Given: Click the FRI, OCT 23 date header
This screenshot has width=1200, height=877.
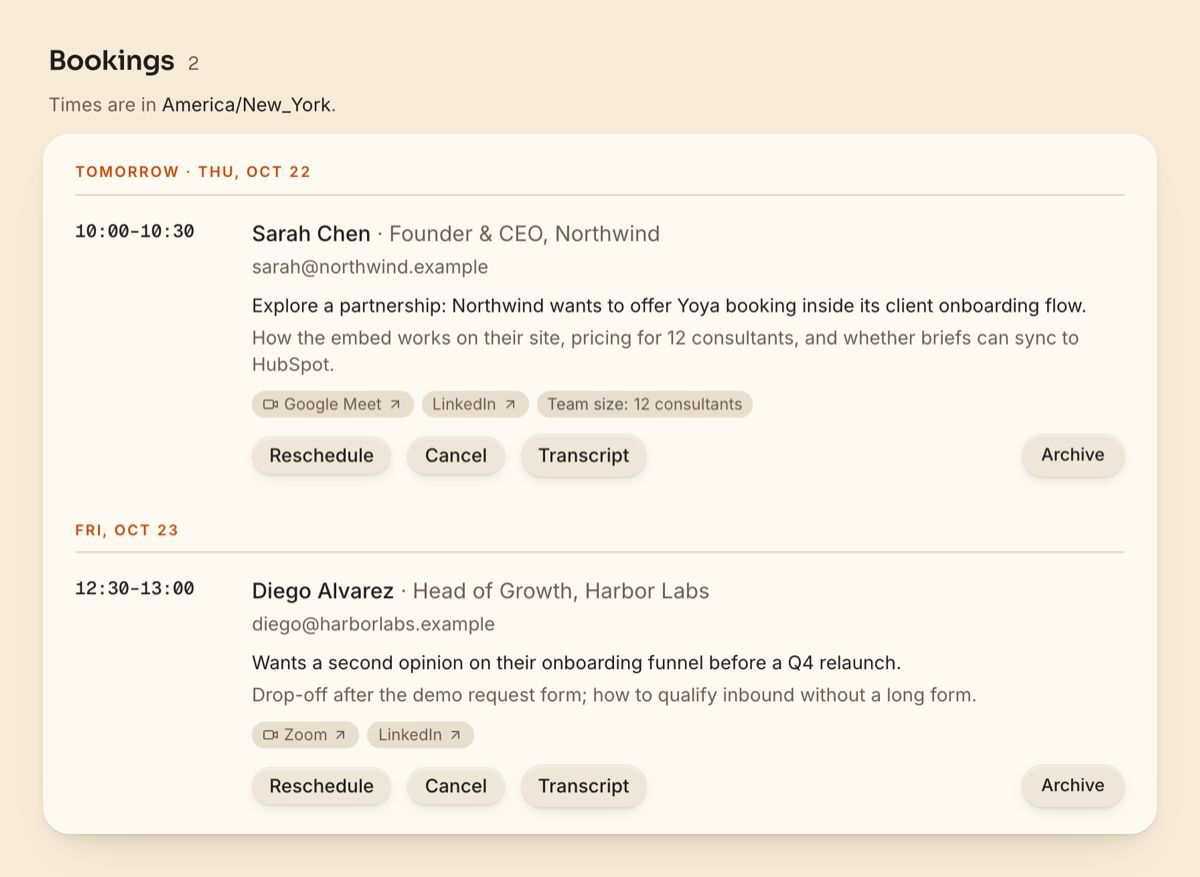Looking at the screenshot, I should tap(127, 530).
